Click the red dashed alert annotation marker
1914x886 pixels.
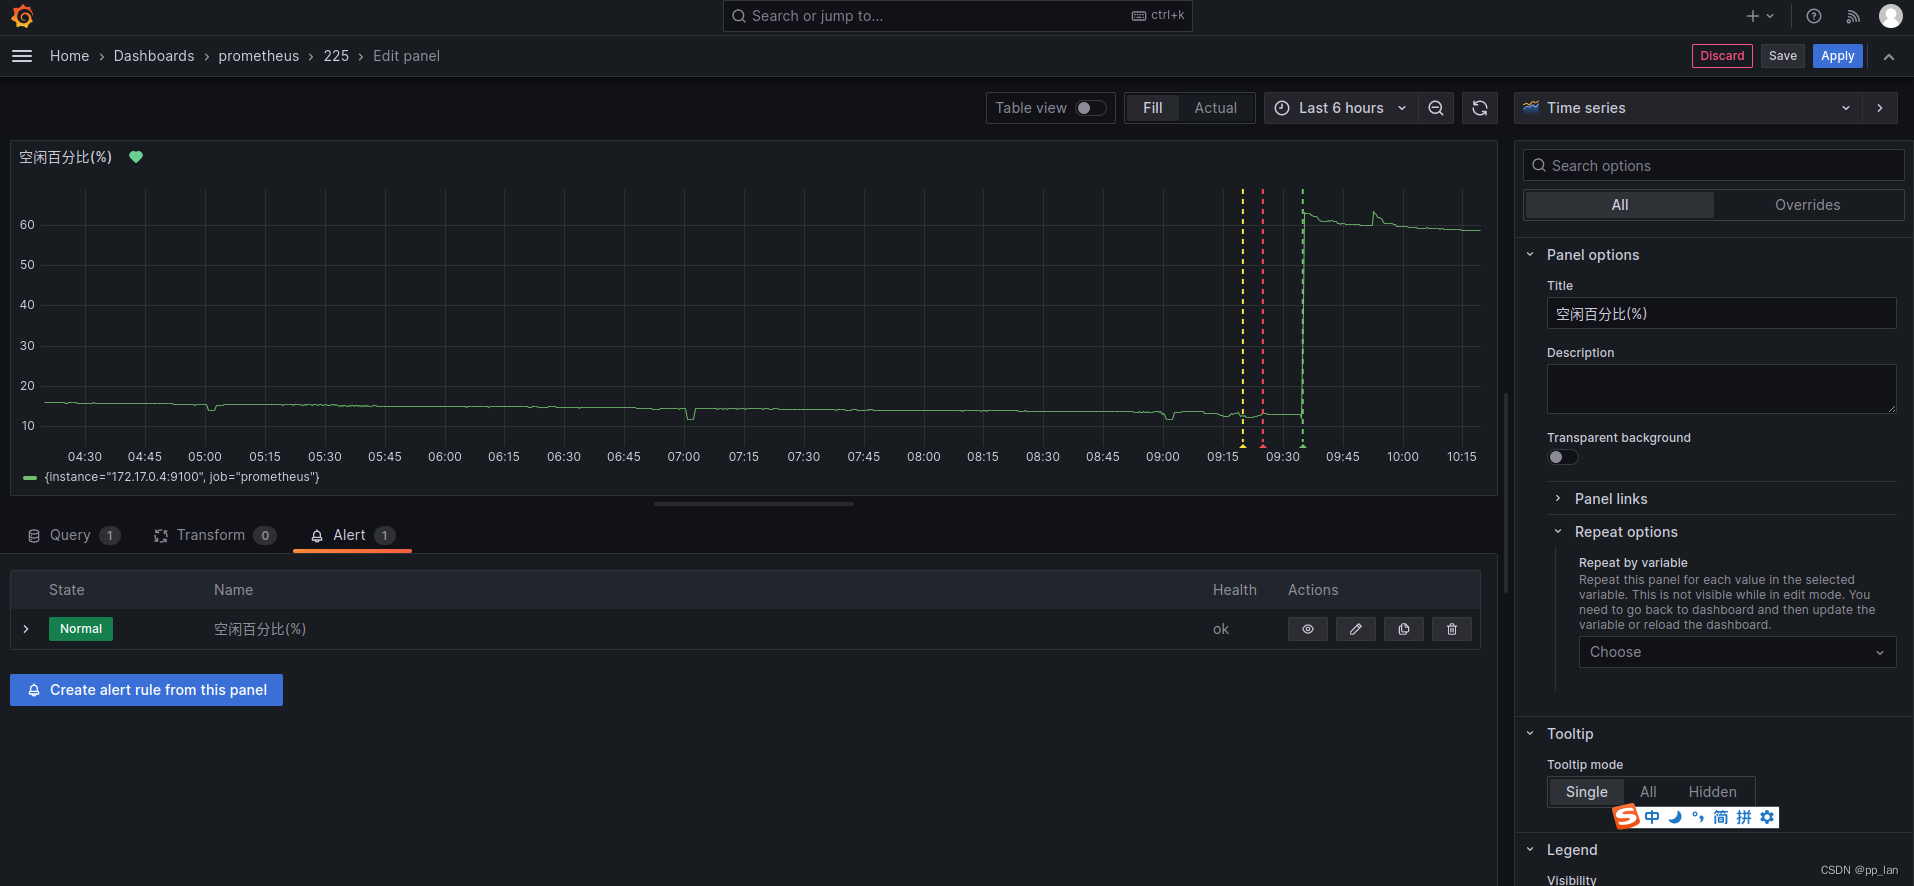pyautogui.click(x=1263, y=444)
